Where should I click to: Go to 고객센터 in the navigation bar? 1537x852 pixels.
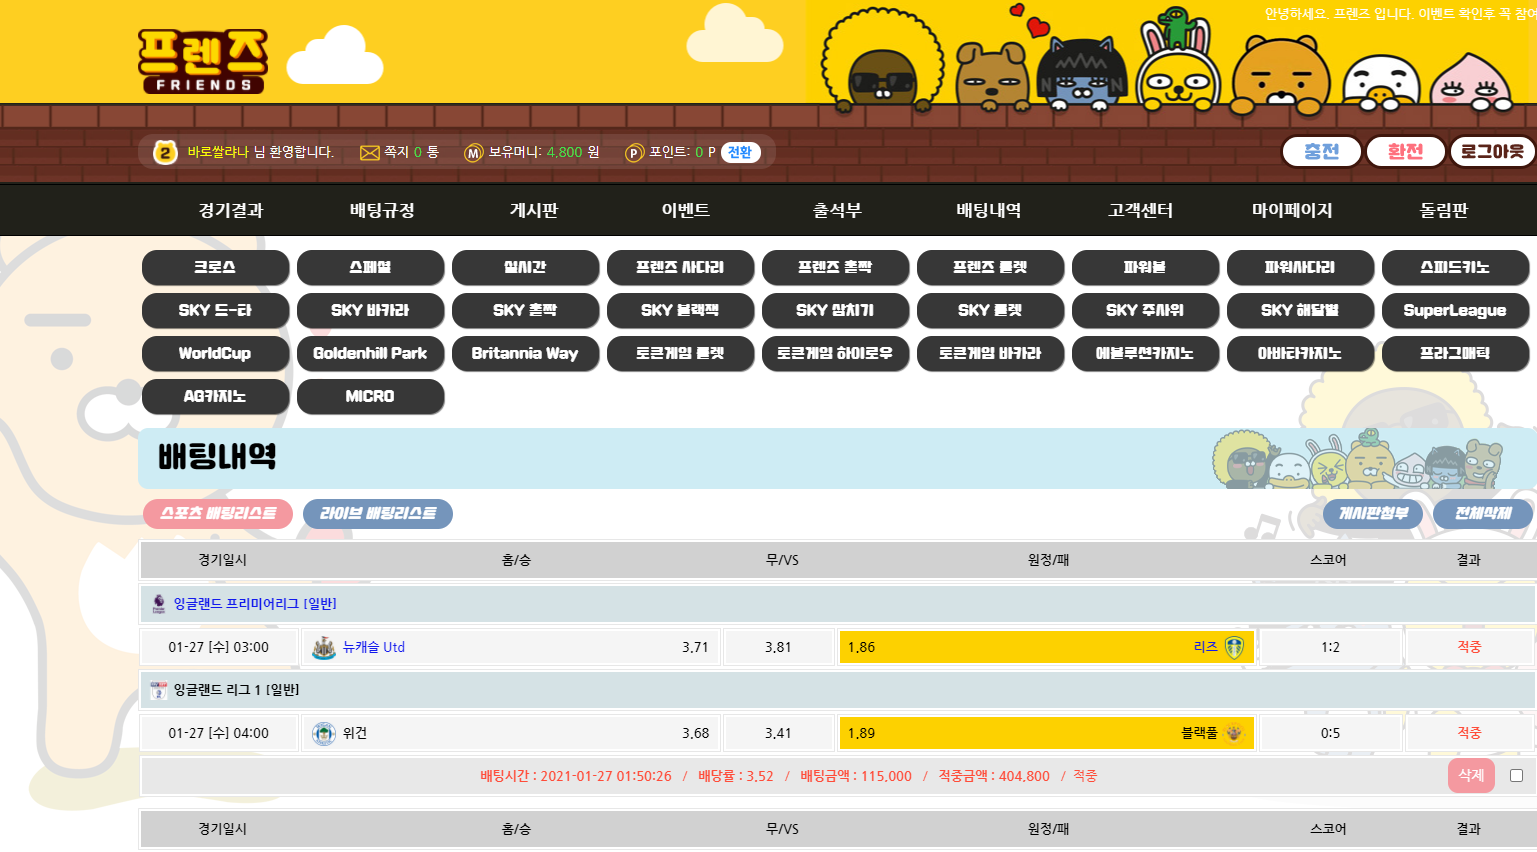[x=1140, y=210]
